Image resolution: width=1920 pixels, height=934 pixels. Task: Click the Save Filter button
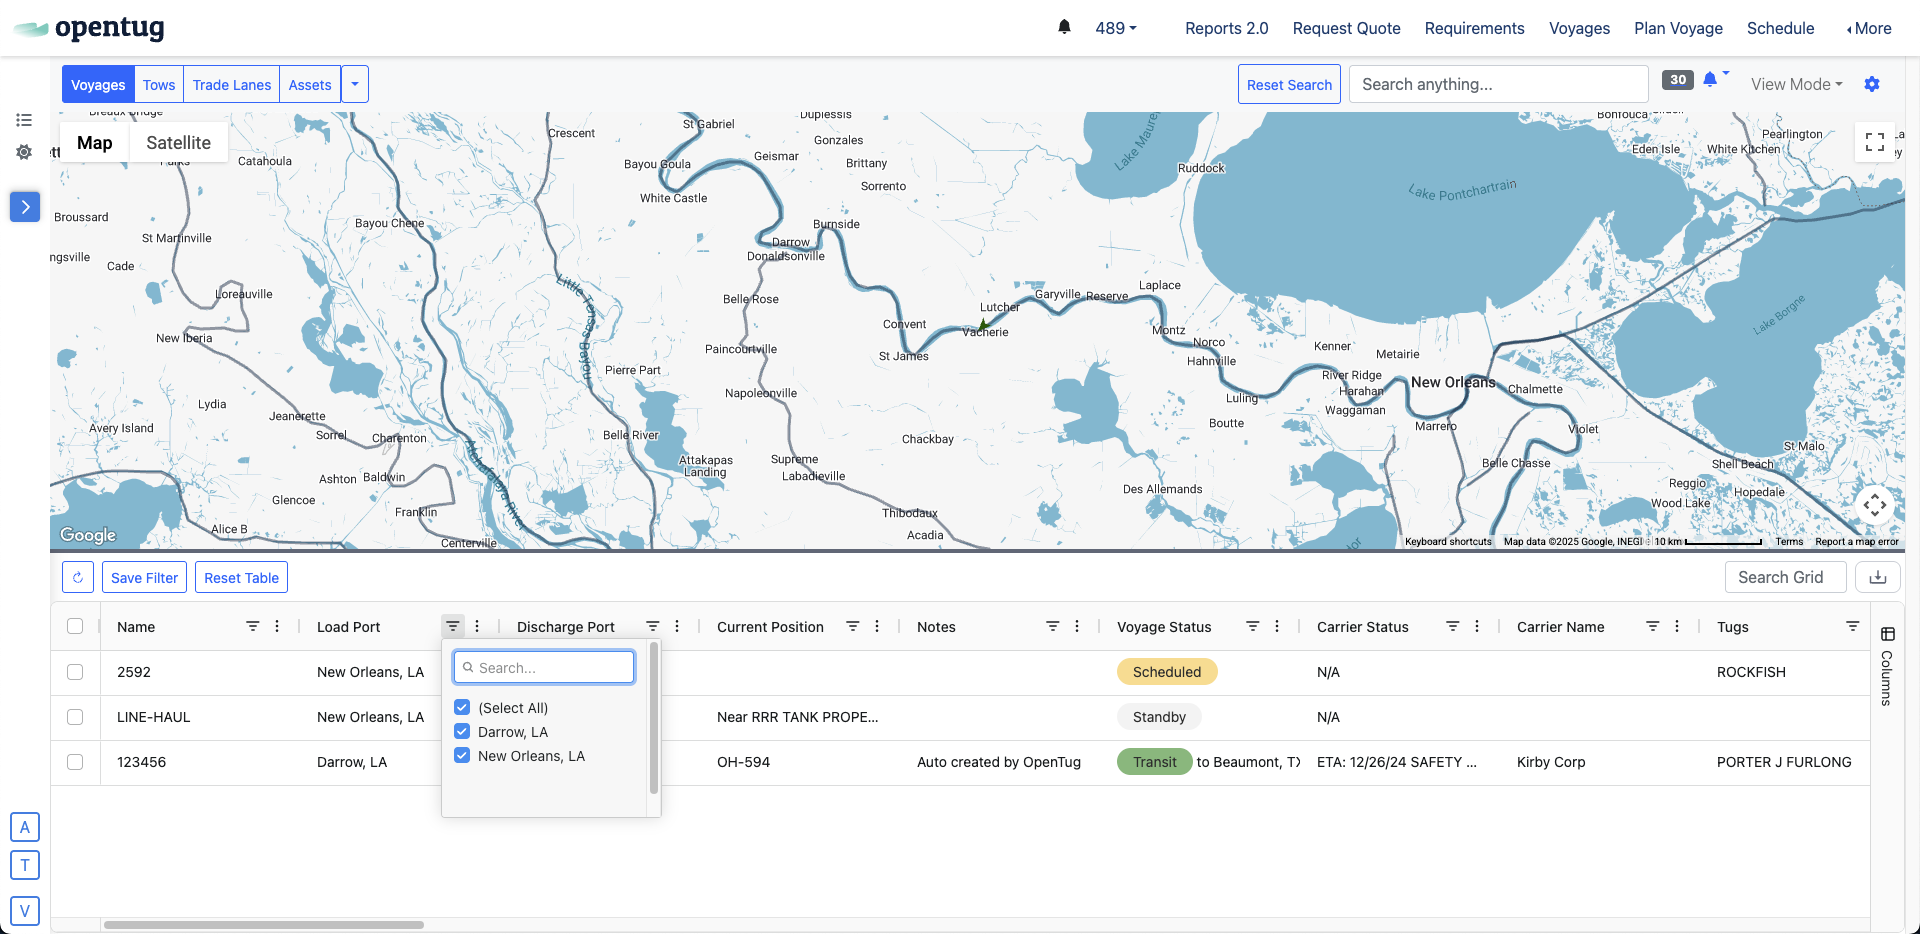pyautogui.click(x=144, y=577)
